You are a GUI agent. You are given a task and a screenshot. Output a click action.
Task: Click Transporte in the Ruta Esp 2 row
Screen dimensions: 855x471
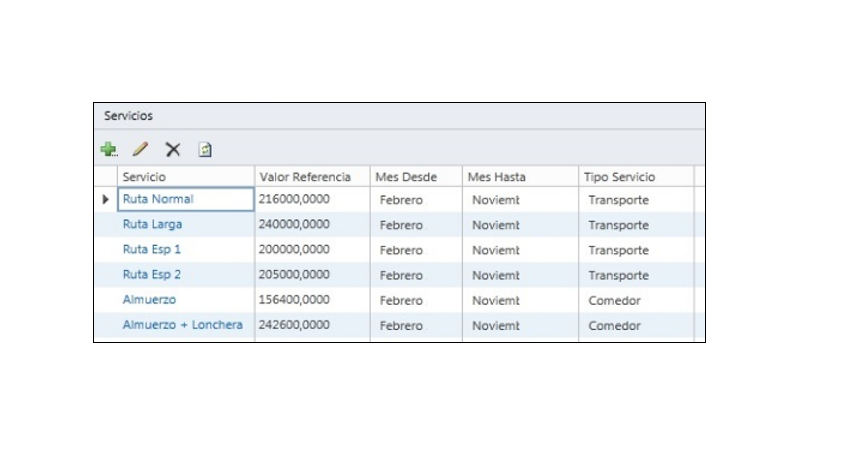pyautogui.click(x=618, y=275)
